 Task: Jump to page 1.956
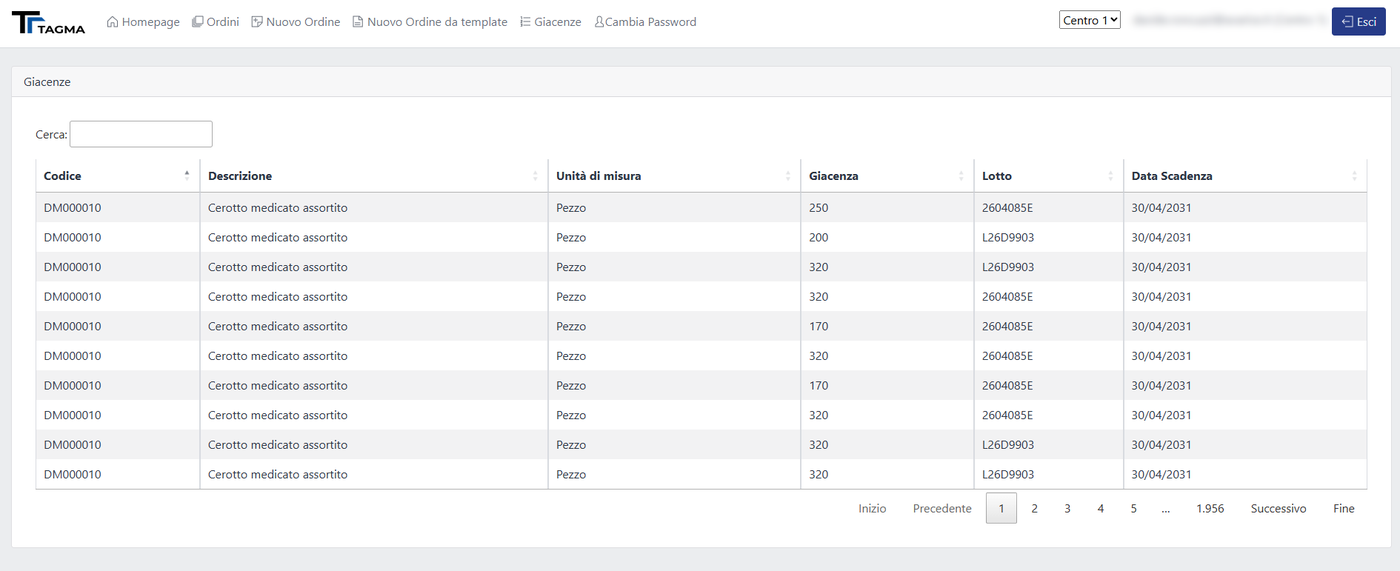tap(1210, 509)
